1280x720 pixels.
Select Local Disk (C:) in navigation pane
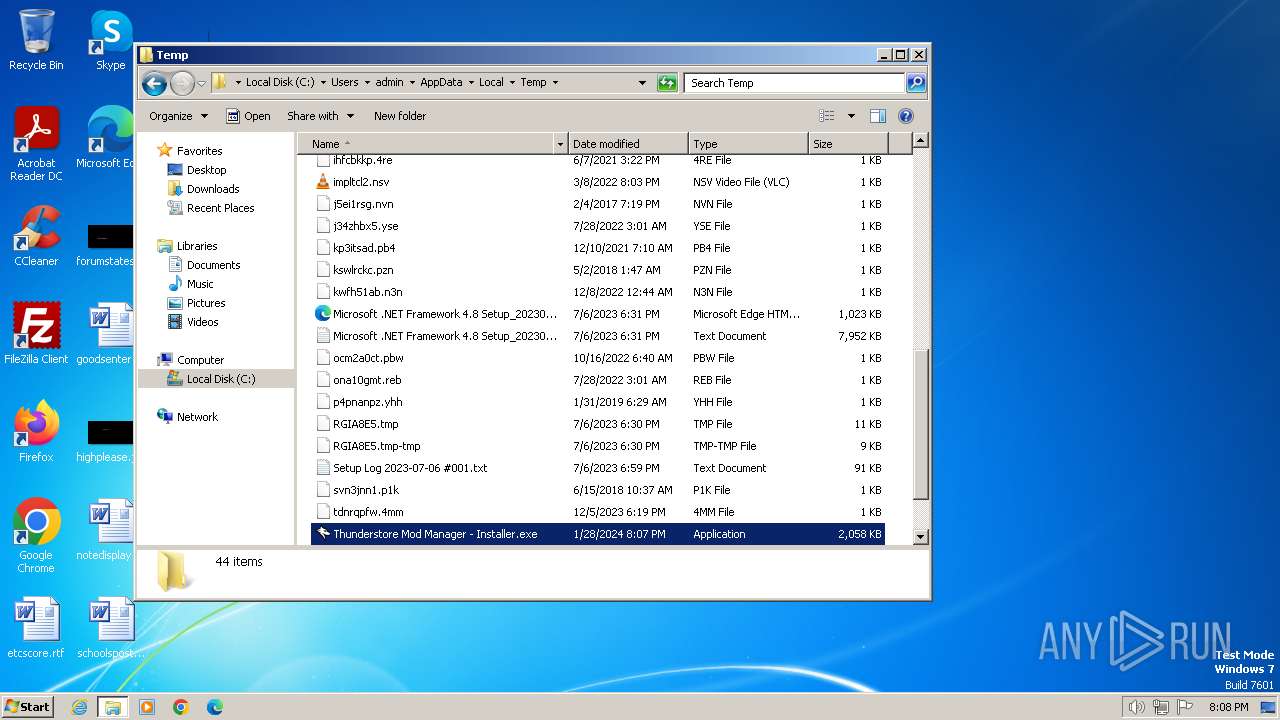pyautogui.click(x=216, y=379)
